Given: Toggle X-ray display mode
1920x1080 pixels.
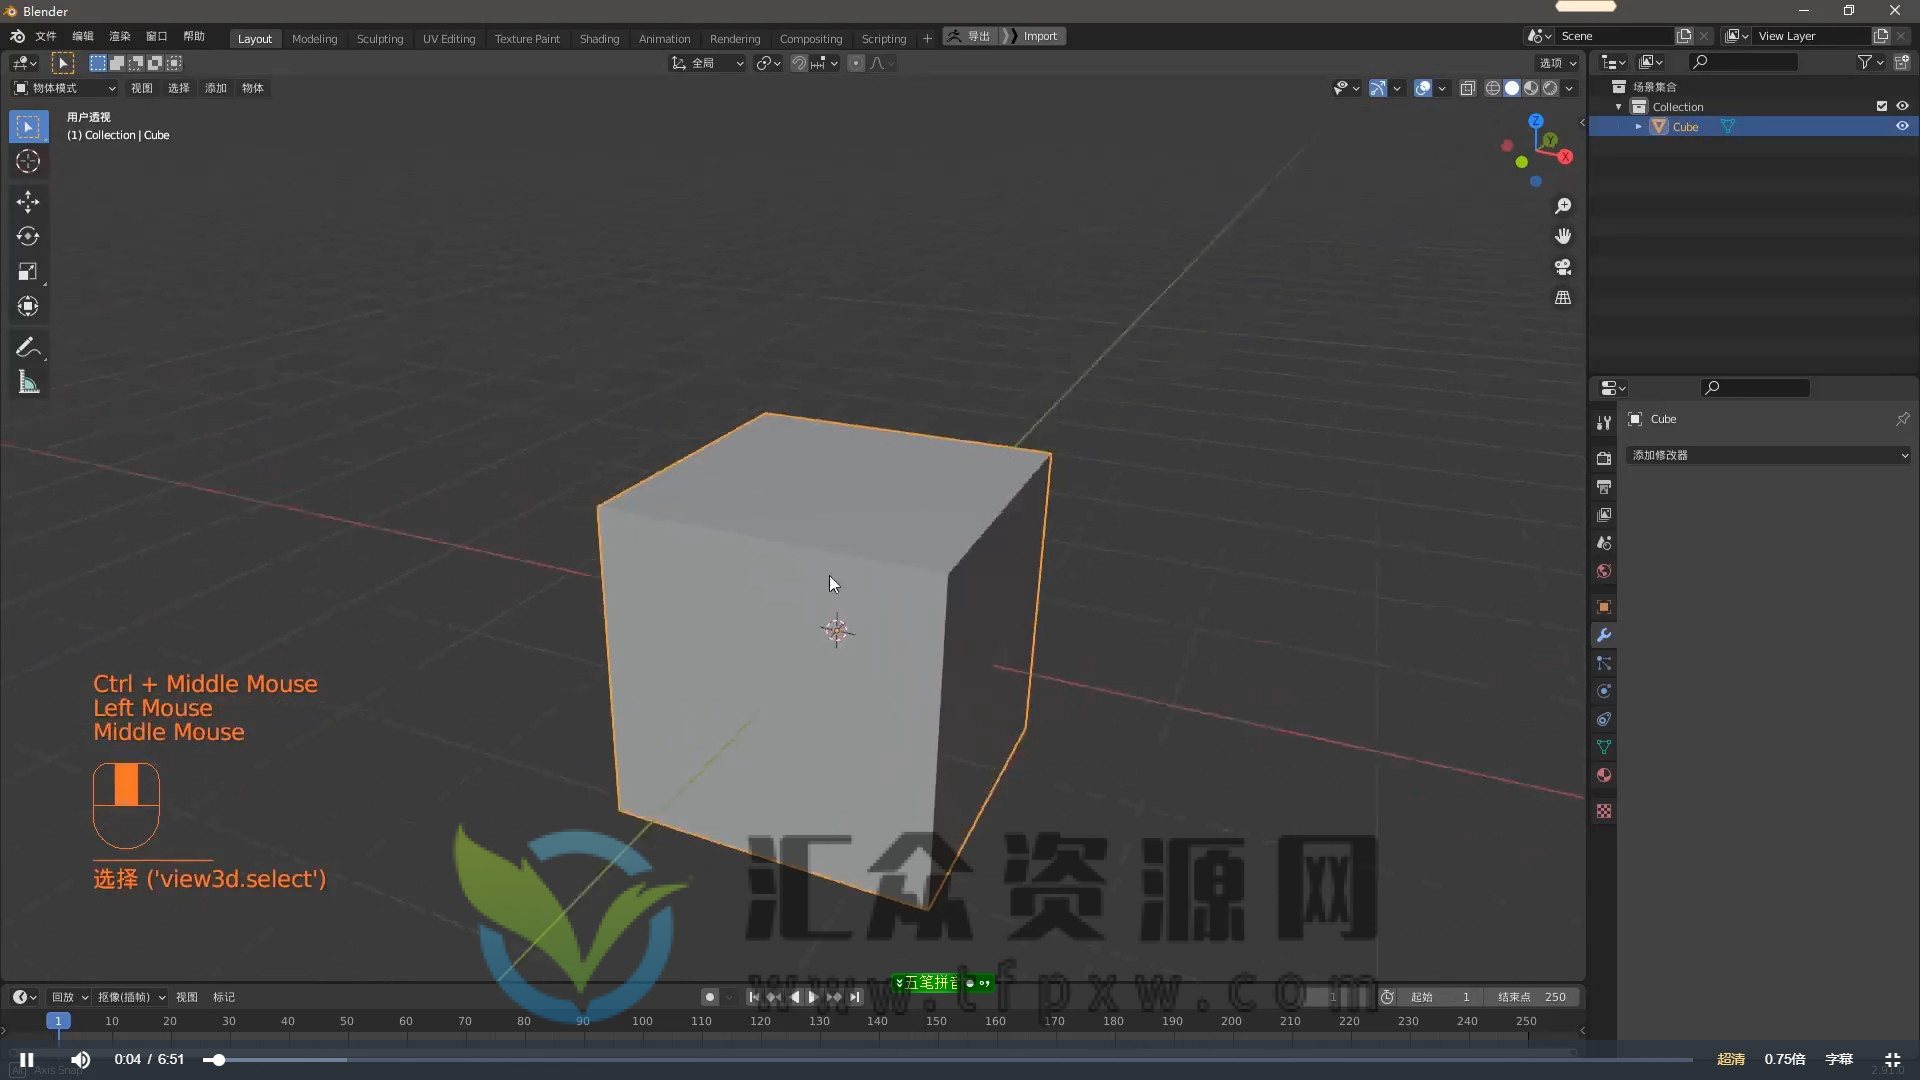Looking at the screenshot, I should (x=1467, y=89).
